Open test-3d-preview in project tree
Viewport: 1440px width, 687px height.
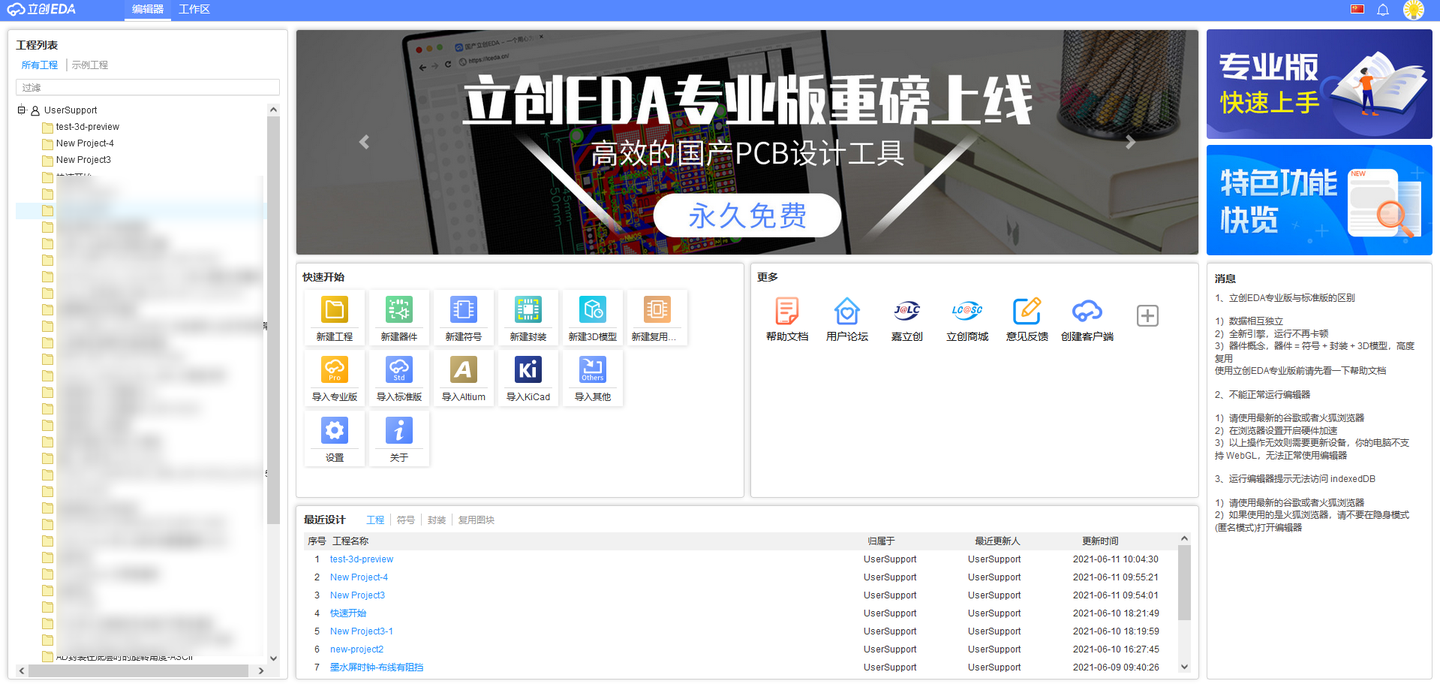[x=87, y=127]
